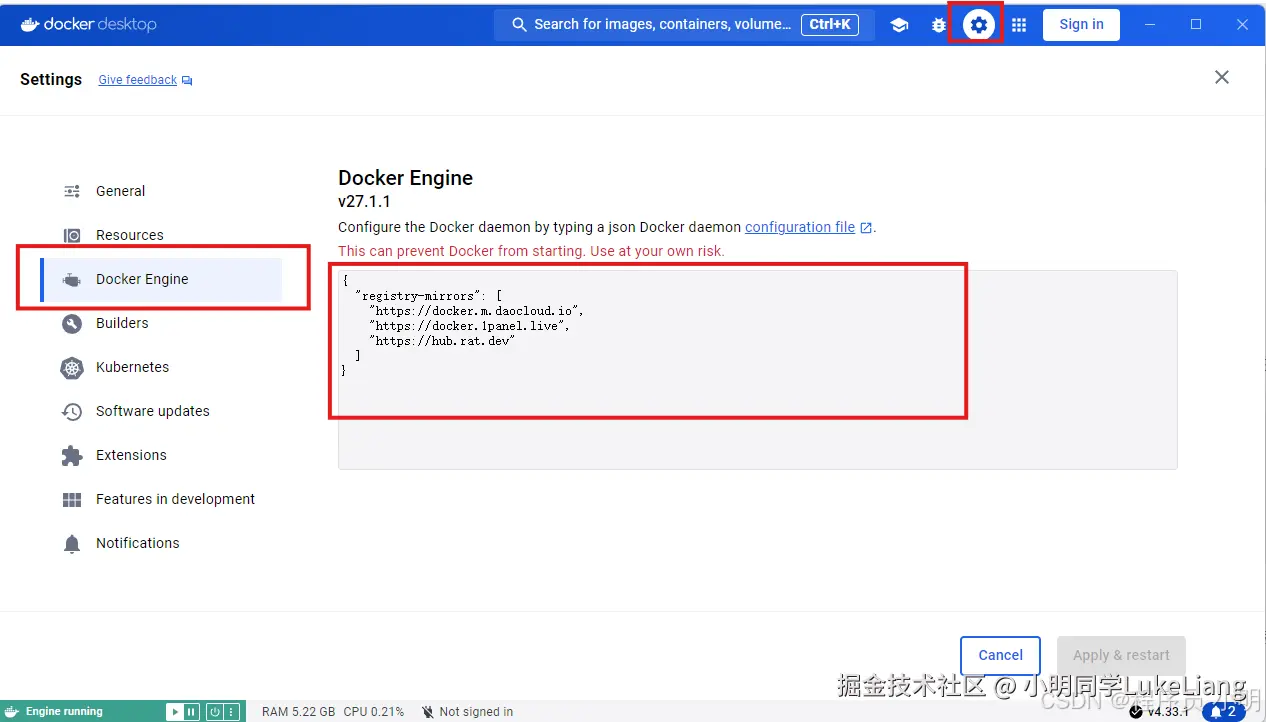Click the Ctrl+K shortcut badge
The height and width of the screenshot is (722, 1266).
click(830, 25)
